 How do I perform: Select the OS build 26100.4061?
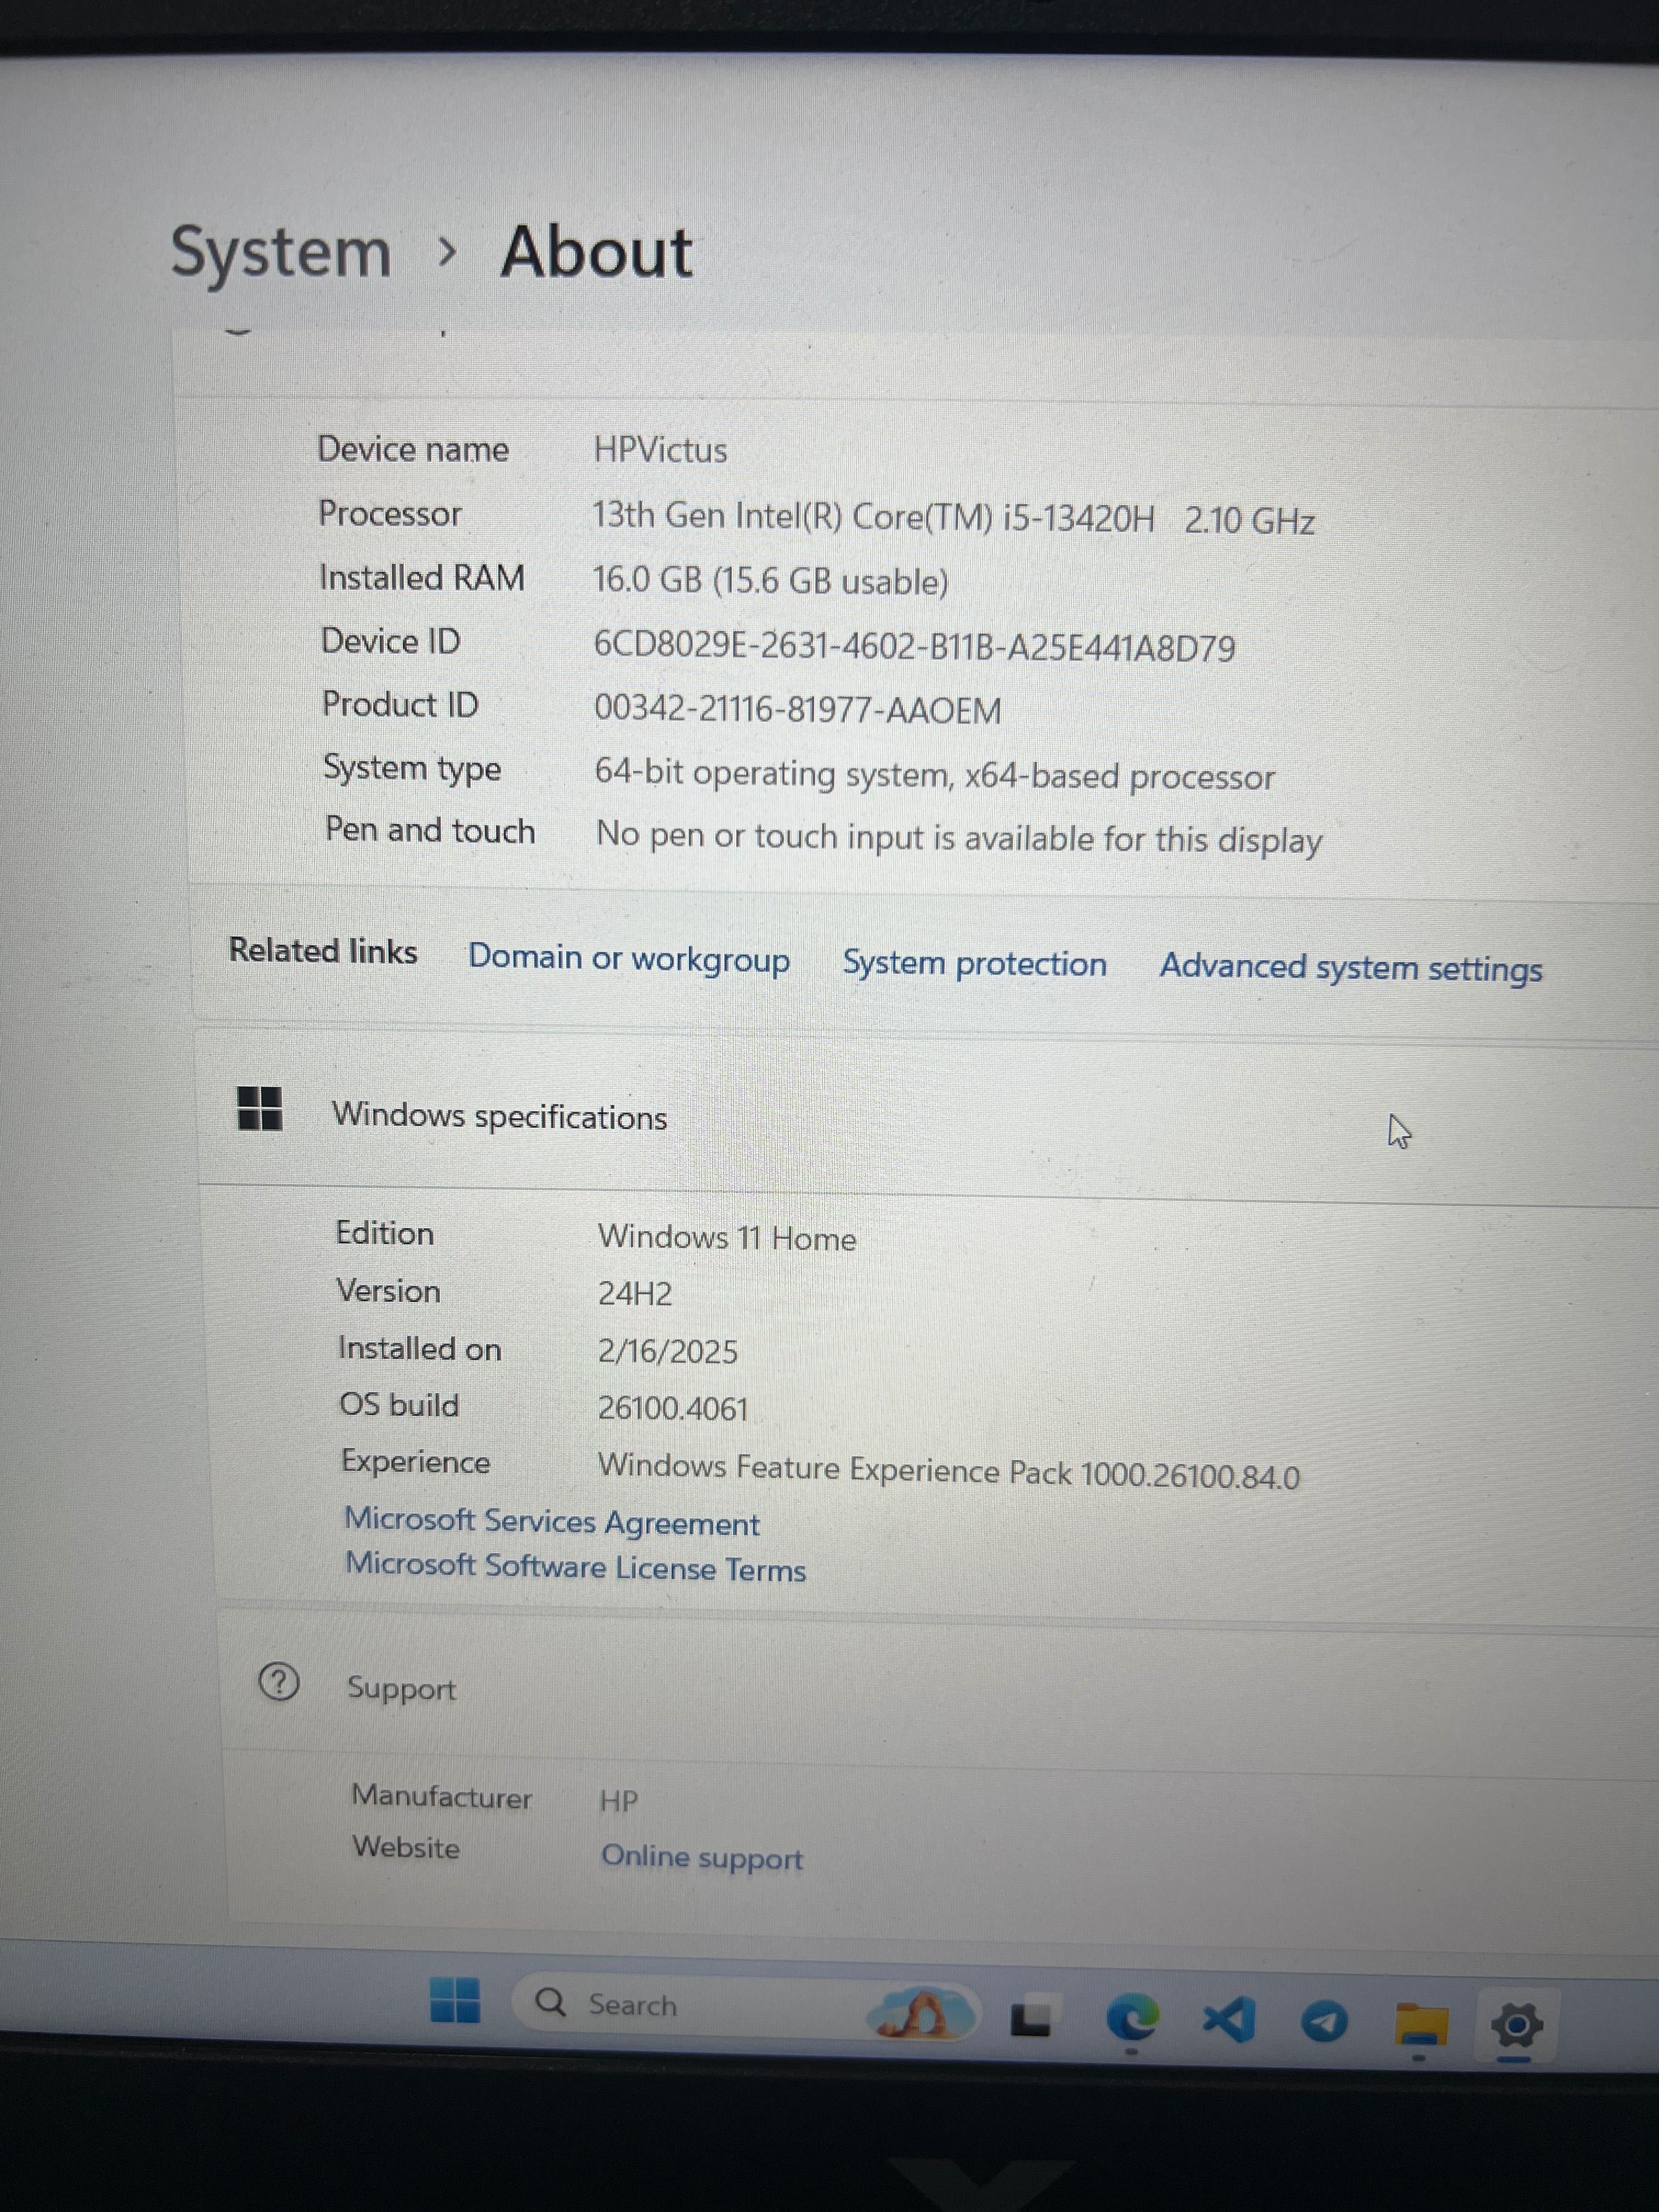(673, 1408)
